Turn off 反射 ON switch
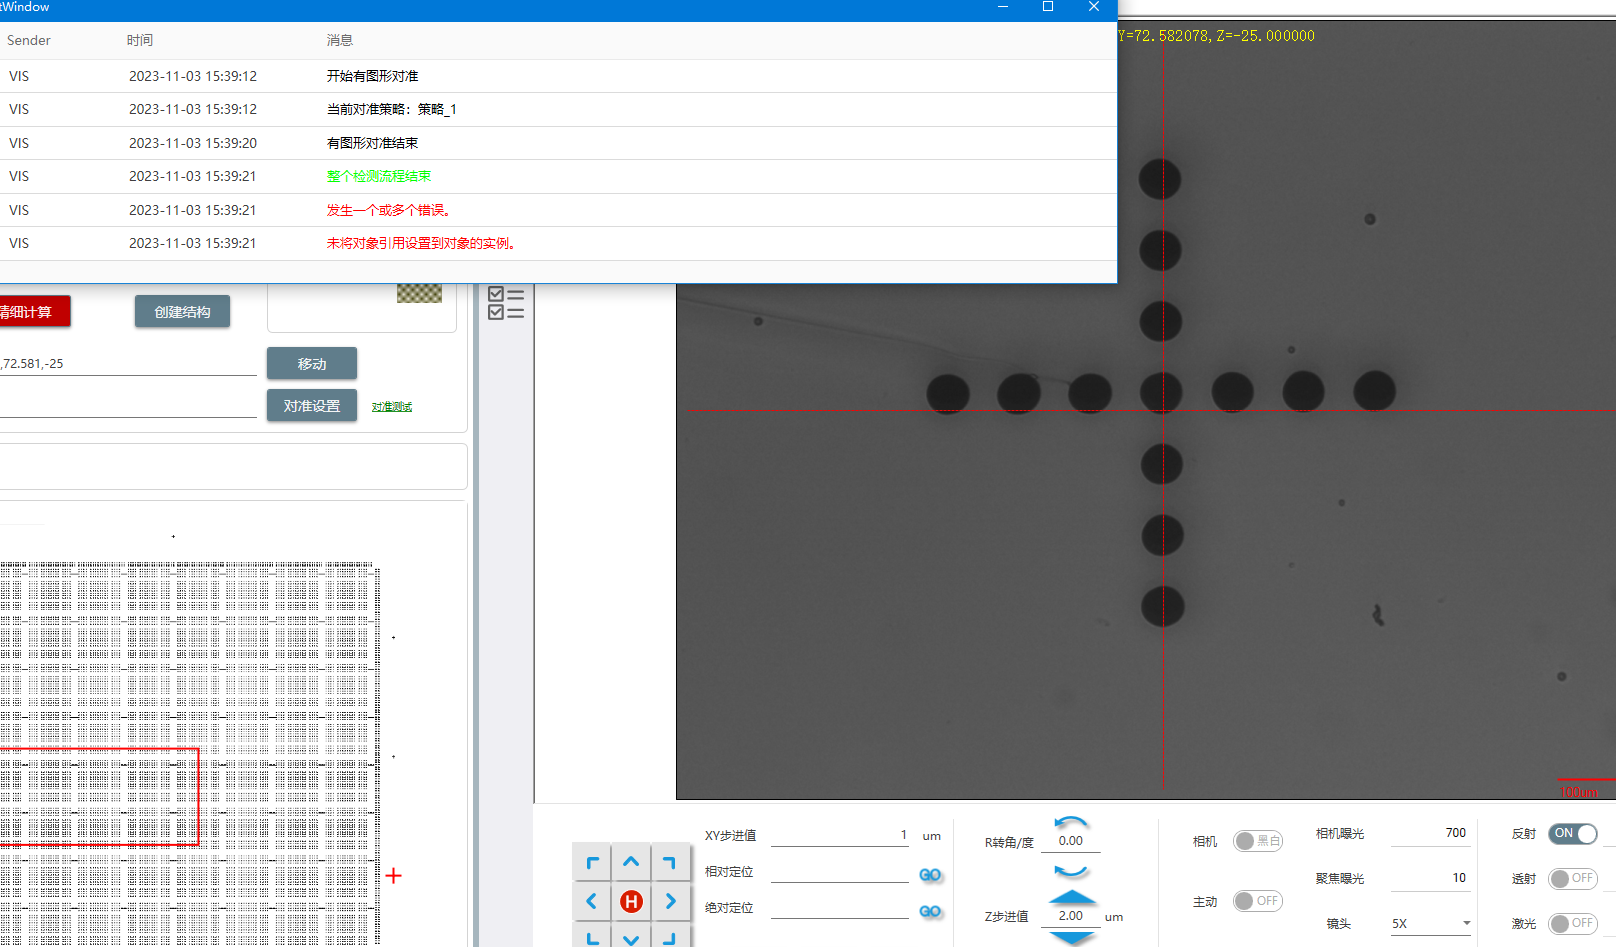1616x947 pixels. (1573, 833)
